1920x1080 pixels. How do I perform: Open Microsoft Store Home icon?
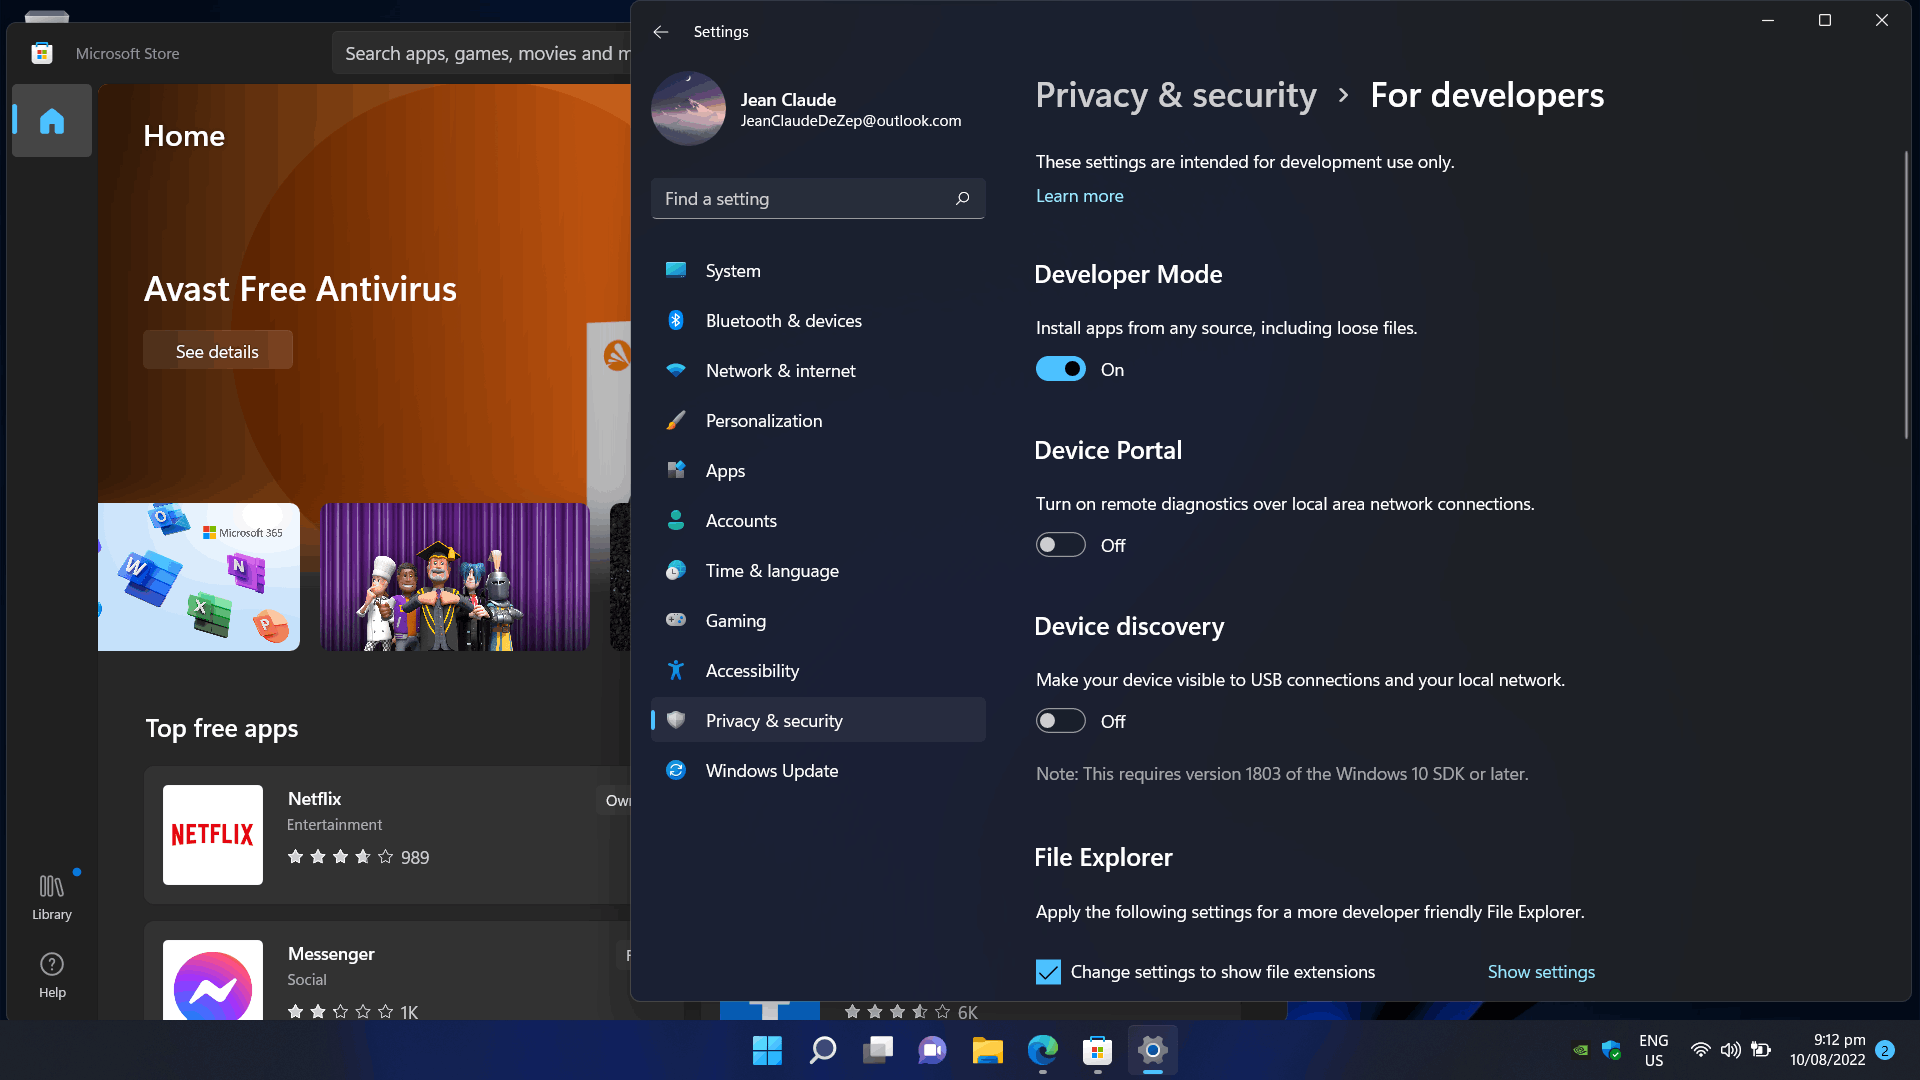[52, 121]
